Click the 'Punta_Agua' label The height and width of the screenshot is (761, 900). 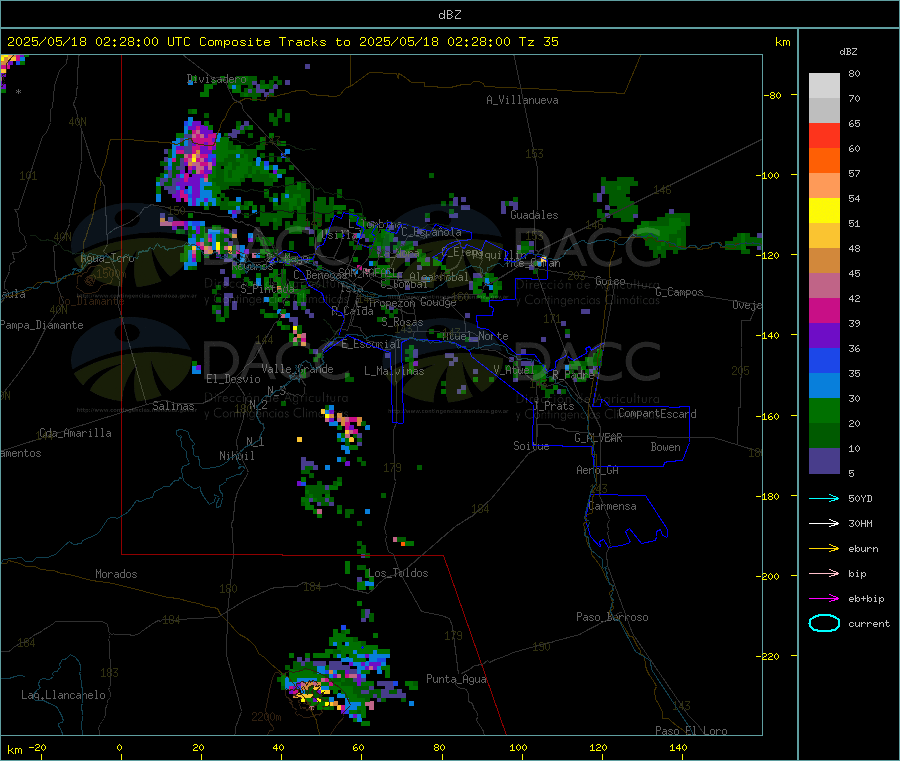[456, 679]
